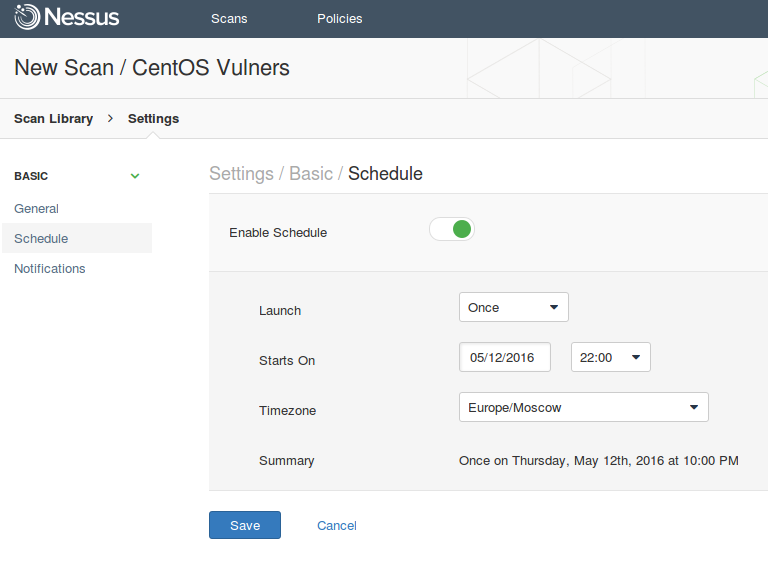
Task: Click the Save button
Action: (245, 525)
